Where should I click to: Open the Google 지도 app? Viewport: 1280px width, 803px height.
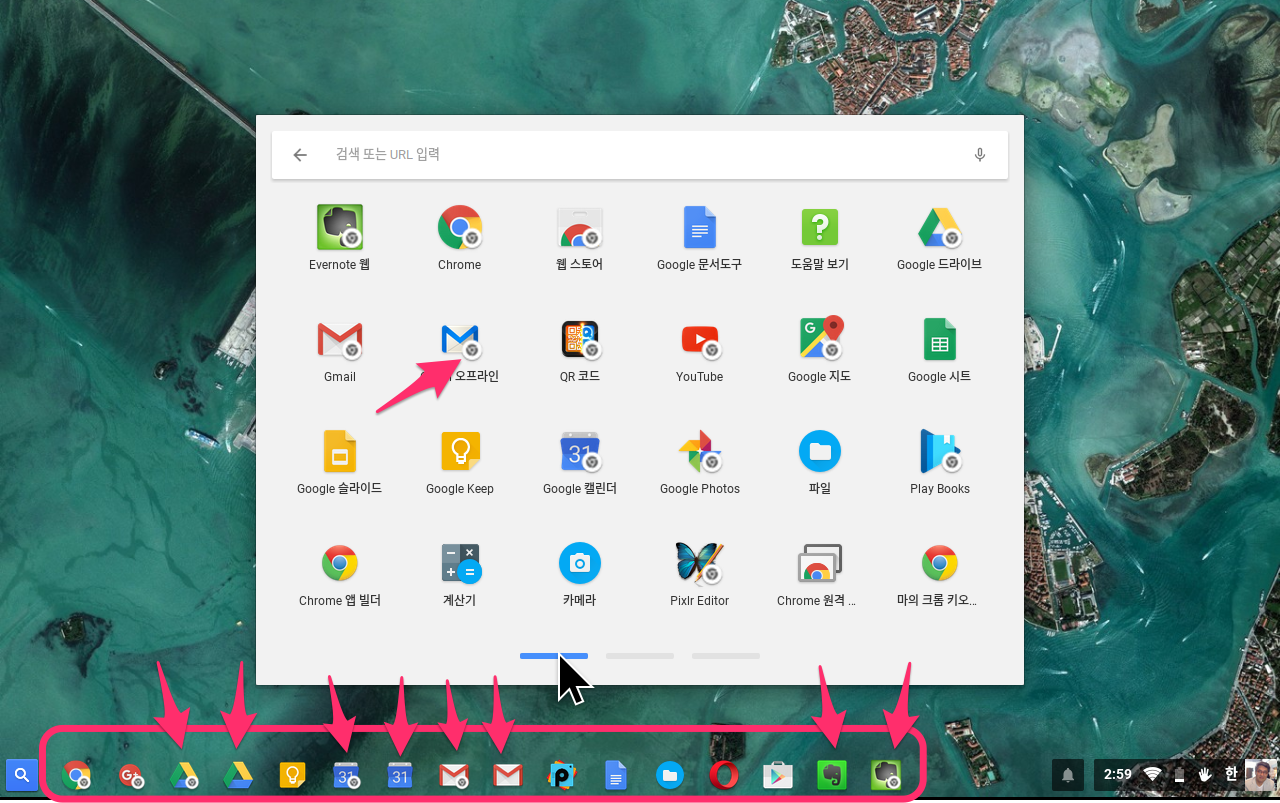820,350
